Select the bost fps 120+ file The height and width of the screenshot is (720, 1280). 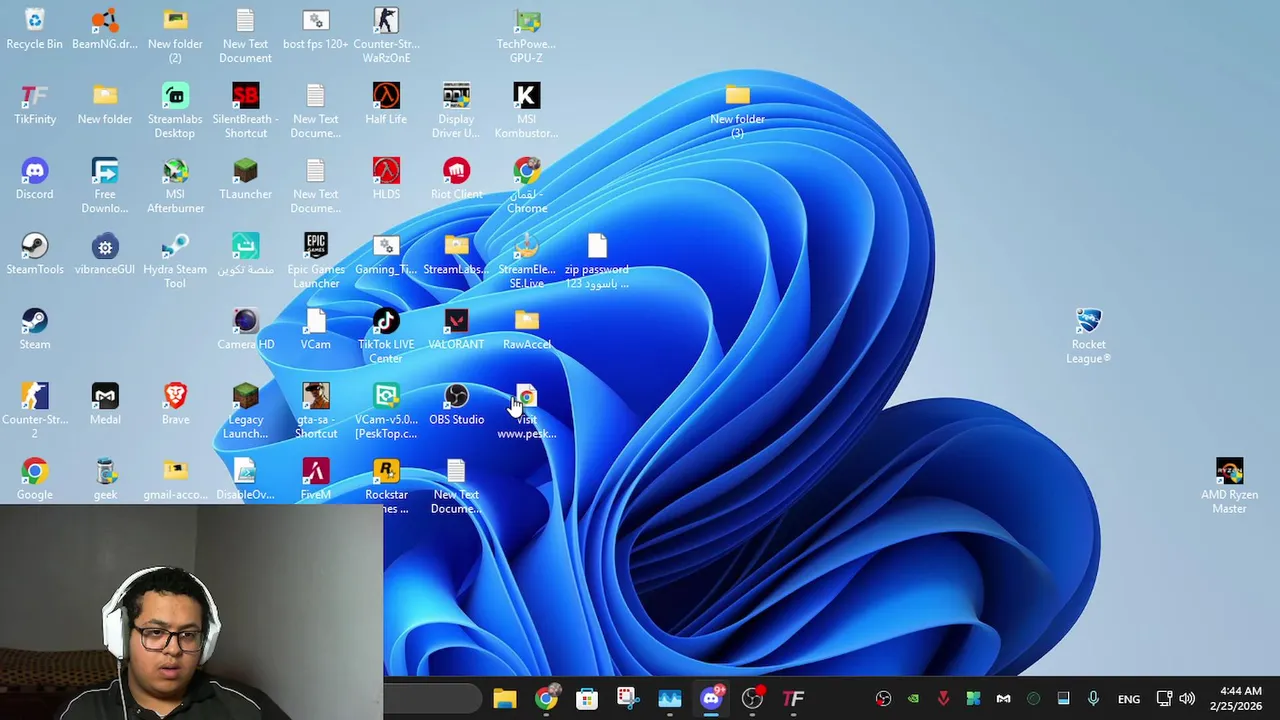[x=316, y=29]
